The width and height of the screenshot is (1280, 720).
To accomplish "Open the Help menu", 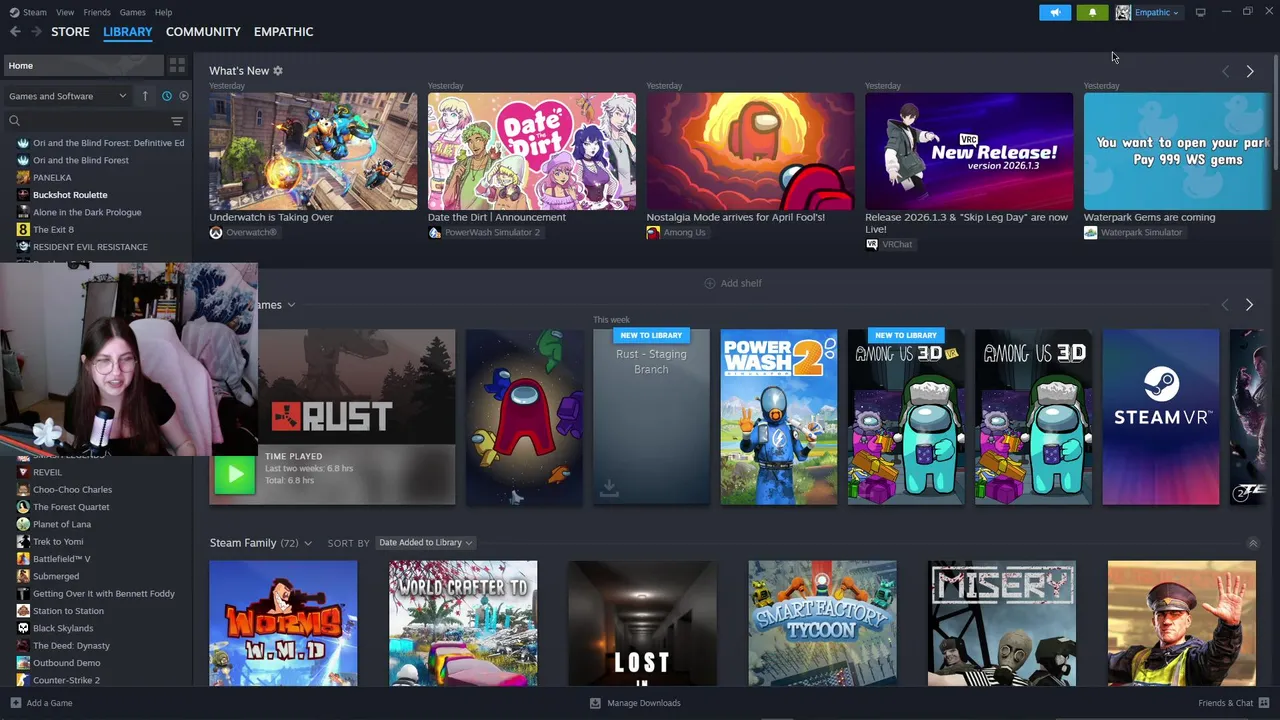I will [x=163, y=12].
